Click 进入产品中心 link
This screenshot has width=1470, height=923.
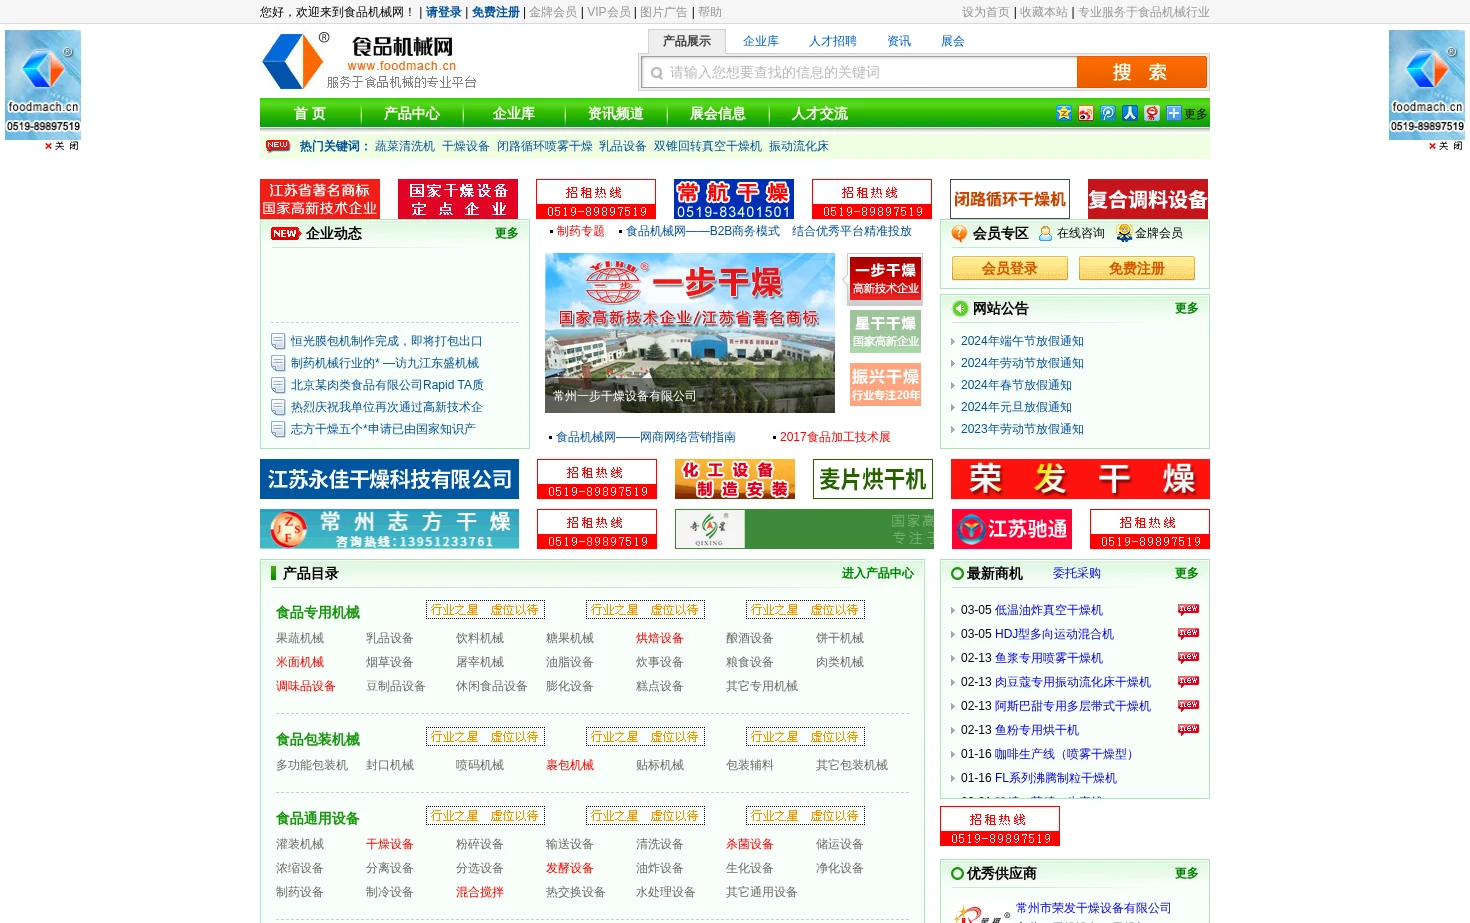coord(878,573)
